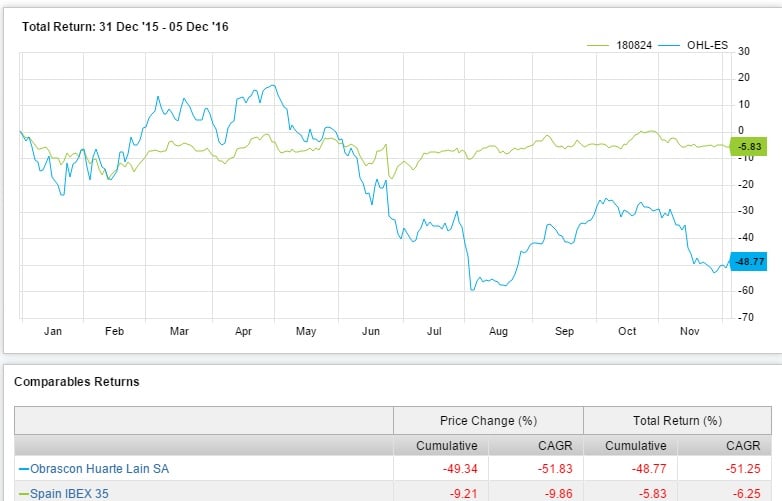Click the Total Return date range title
The width and height of the screenshot is (782, 501).
tap(125, 26)
